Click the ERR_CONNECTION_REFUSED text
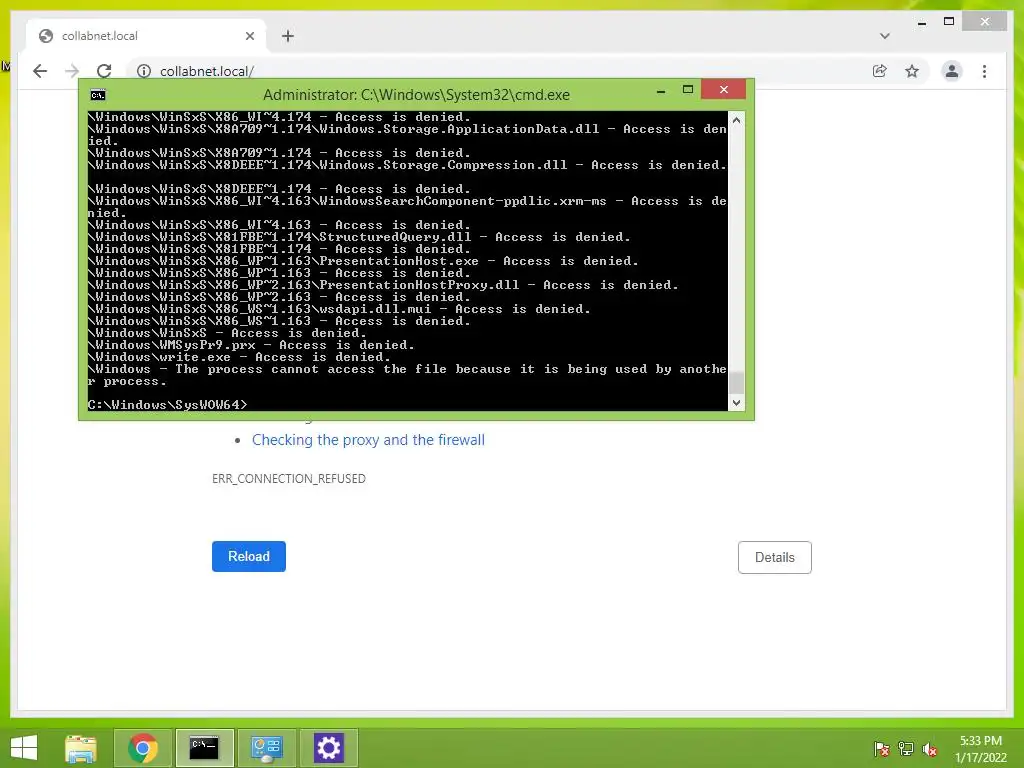The width and height of the screenshot is (1024, 768). [x=289, y=479]
